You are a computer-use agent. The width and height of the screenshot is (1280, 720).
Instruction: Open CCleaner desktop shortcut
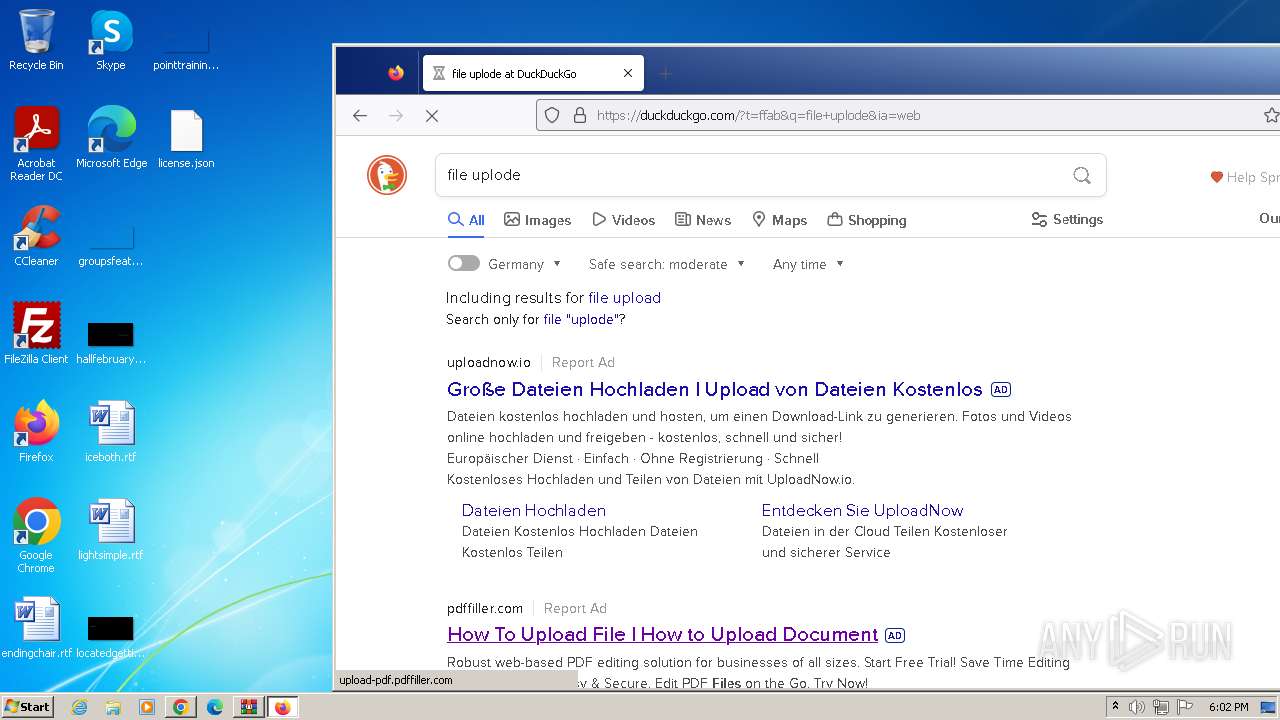(x=36, y=236)
